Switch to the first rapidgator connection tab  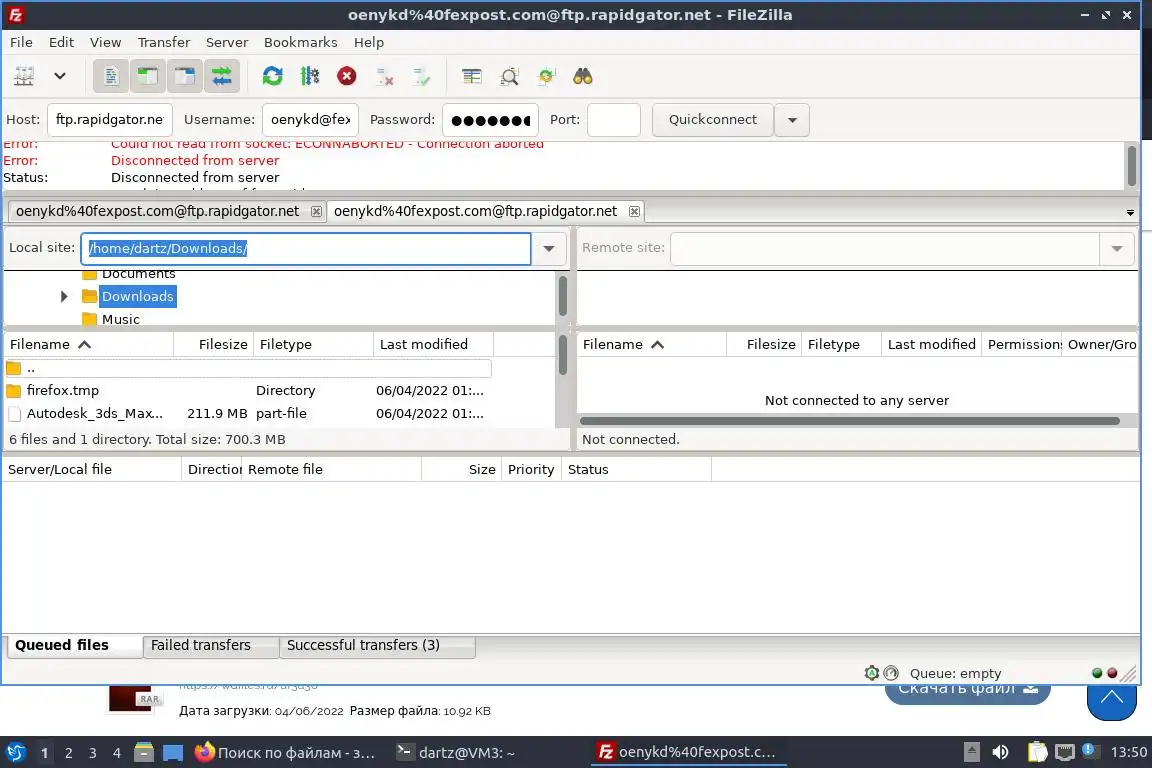point(157,211)
